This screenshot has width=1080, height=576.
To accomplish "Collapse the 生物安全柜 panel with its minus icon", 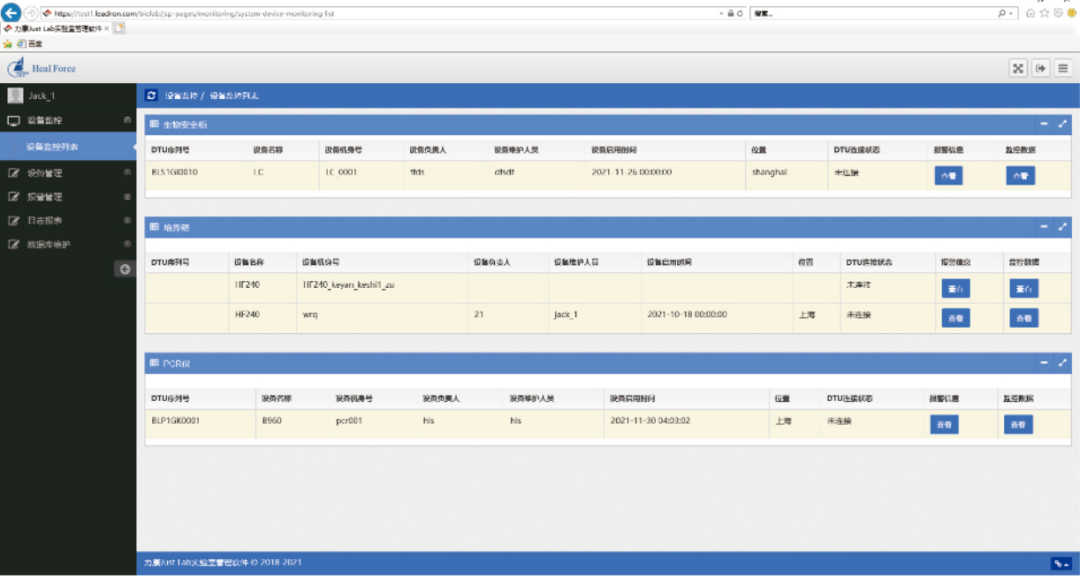I will click(x=1044, y=124).
